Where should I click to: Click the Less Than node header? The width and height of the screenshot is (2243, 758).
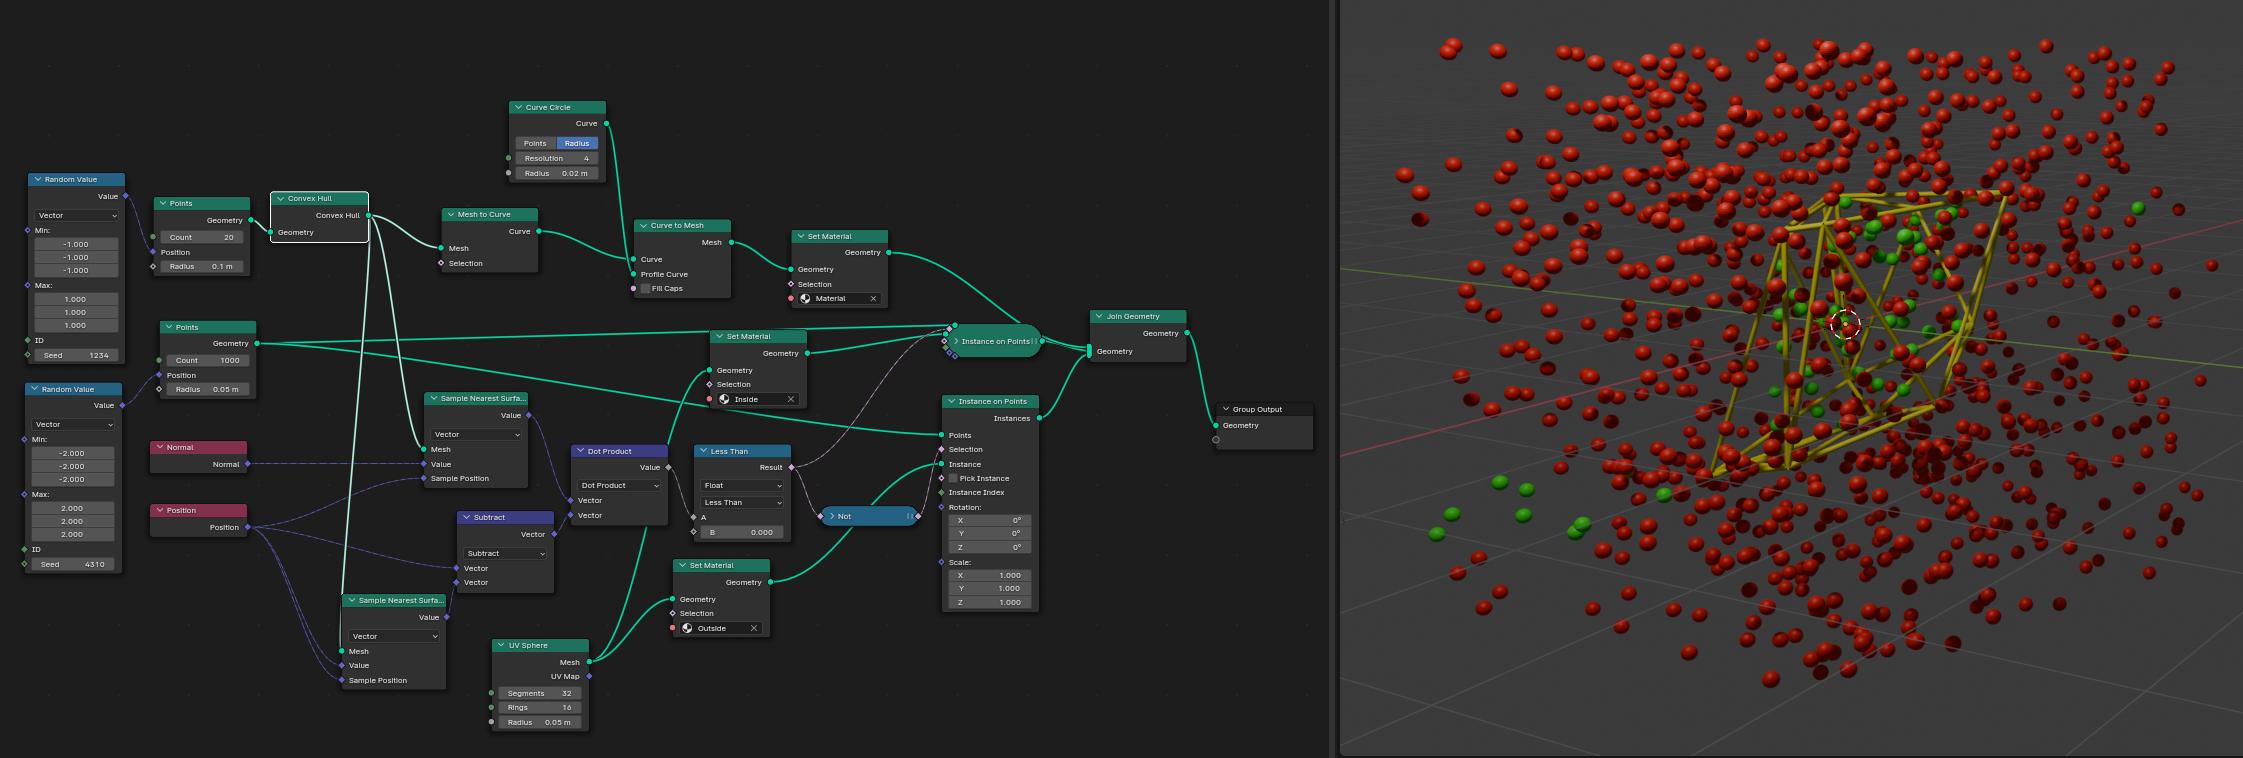[x=742, y=451]
